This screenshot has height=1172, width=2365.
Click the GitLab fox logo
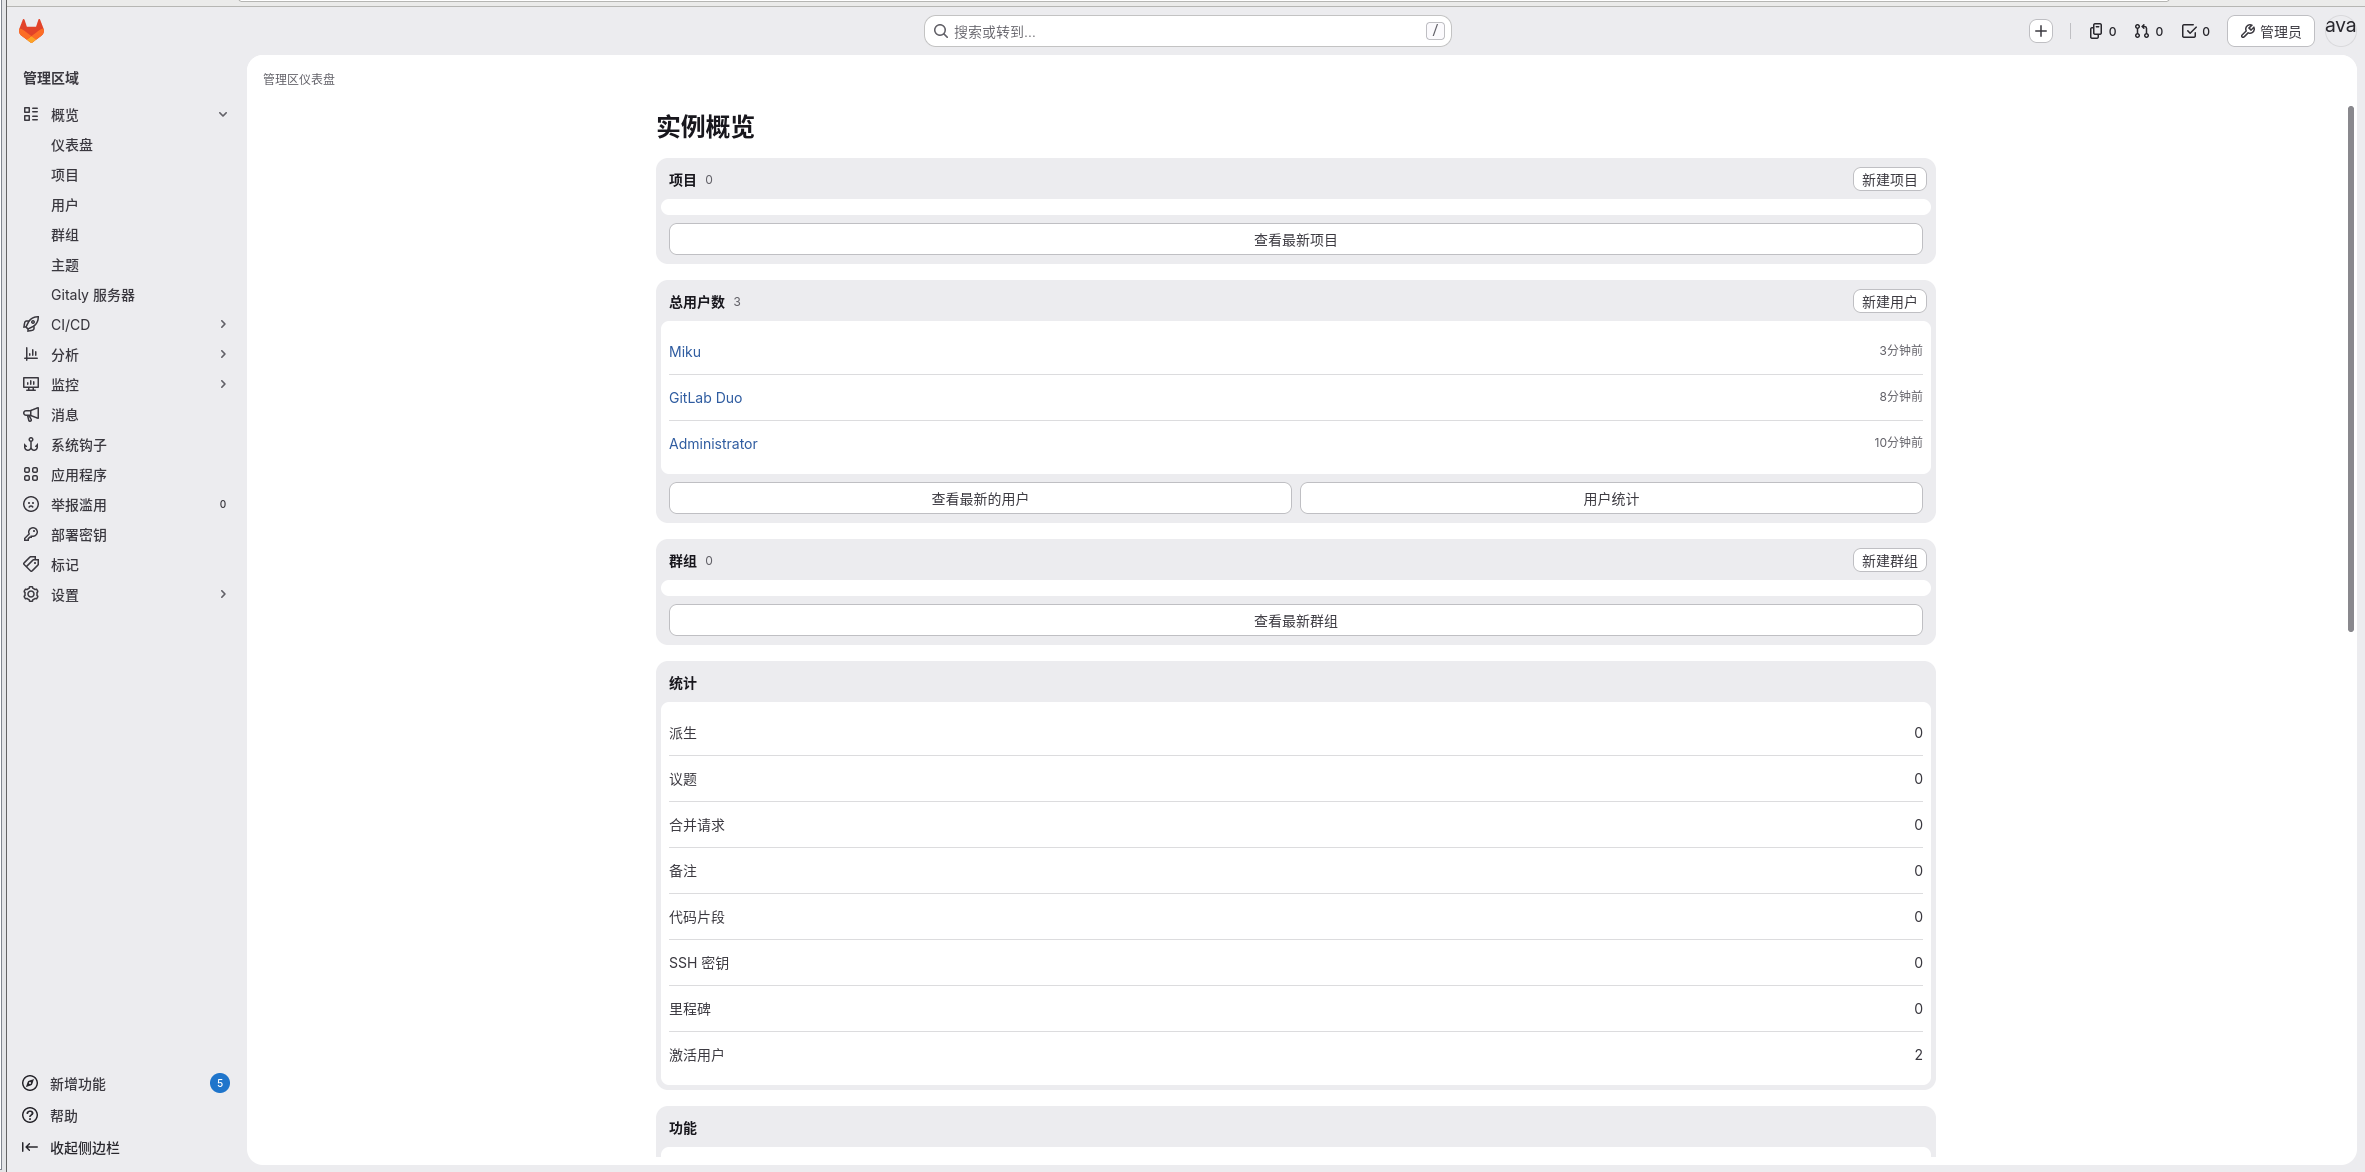coord(31,31)
